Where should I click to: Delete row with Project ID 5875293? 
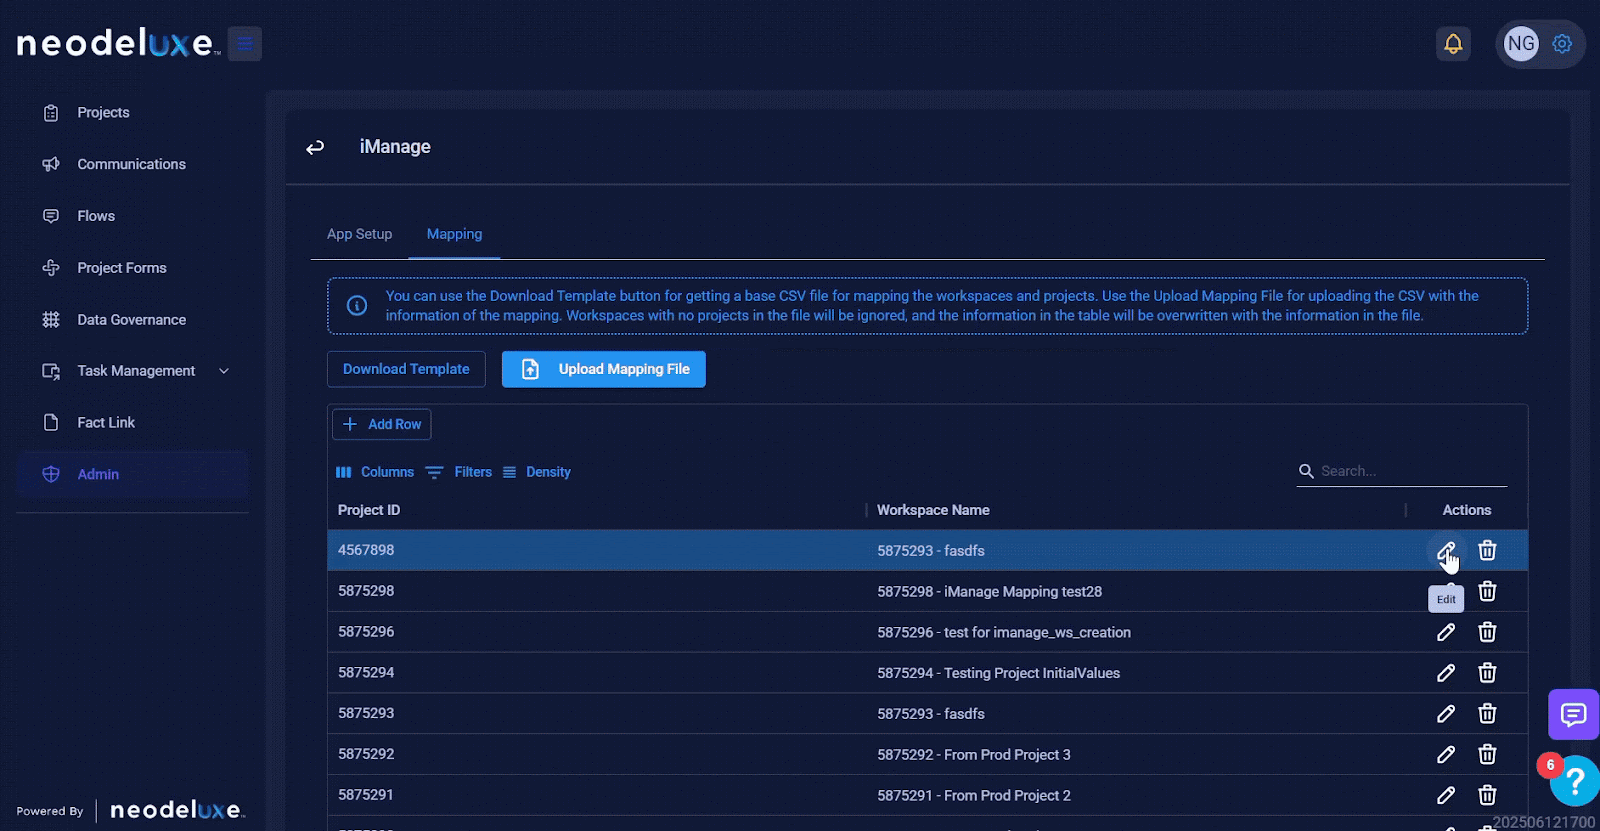1487,714
